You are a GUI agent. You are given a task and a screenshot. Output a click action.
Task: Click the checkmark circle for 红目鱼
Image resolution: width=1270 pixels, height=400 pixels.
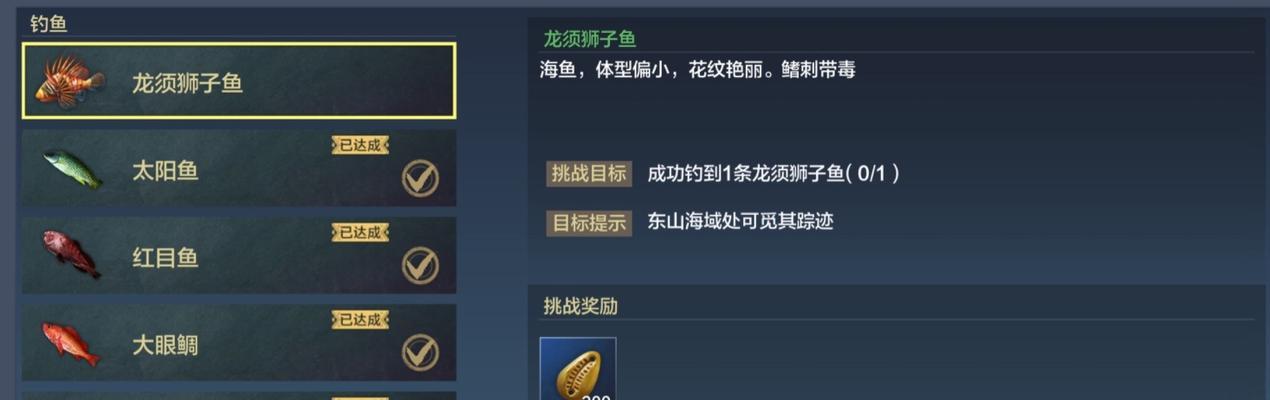[420, 266]
